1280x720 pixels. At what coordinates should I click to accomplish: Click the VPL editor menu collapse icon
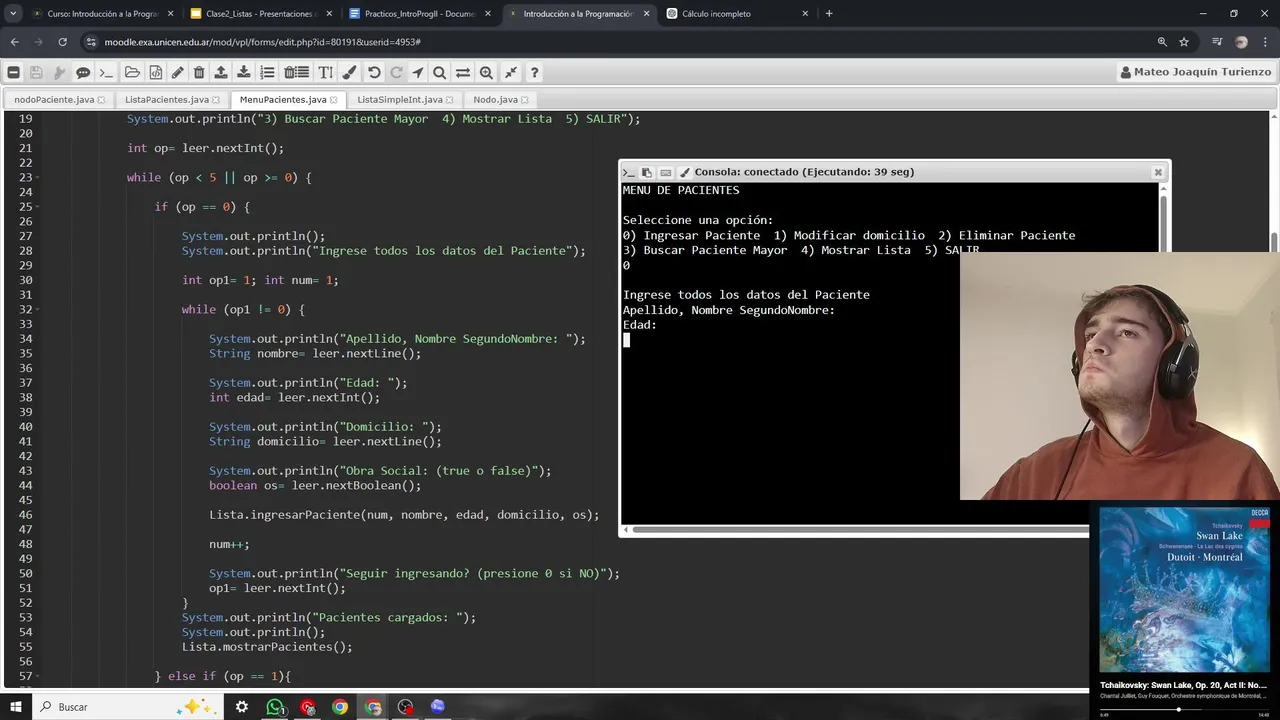14,72
